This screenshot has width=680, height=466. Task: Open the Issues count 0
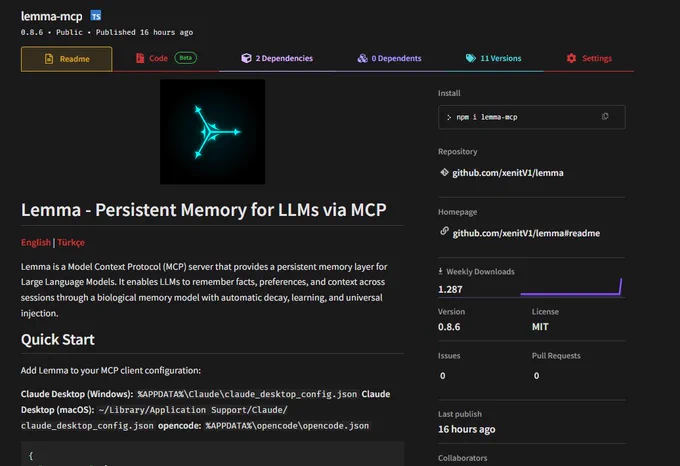point(442,375)
